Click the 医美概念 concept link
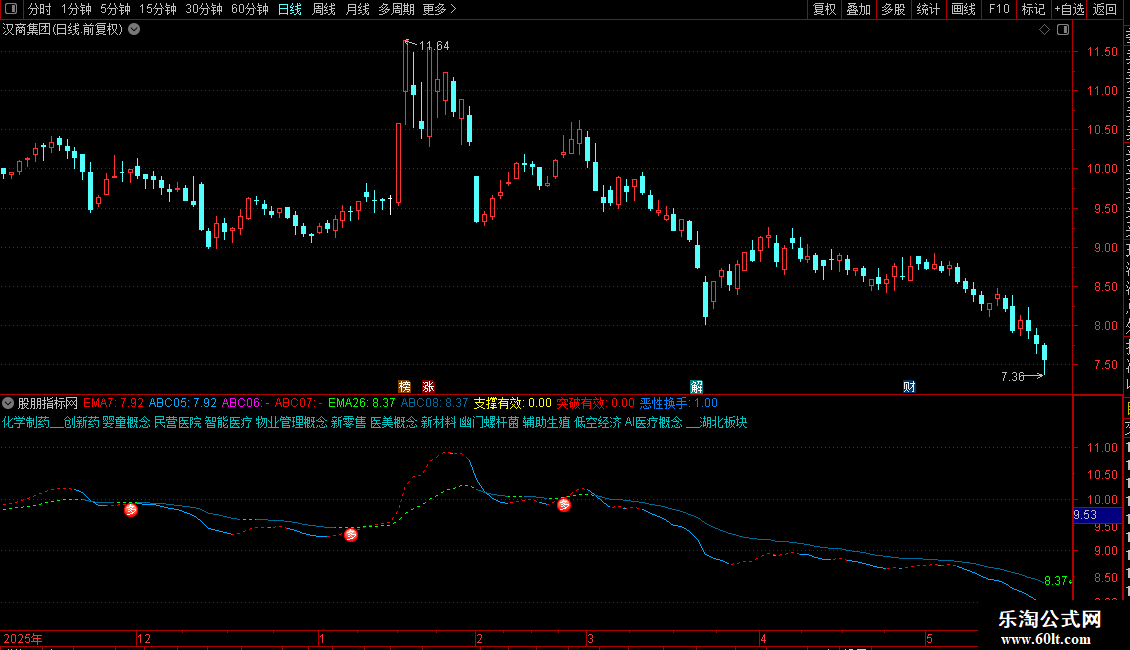The height and width of the screenshot is (650, 1130). tap(393, 422)
